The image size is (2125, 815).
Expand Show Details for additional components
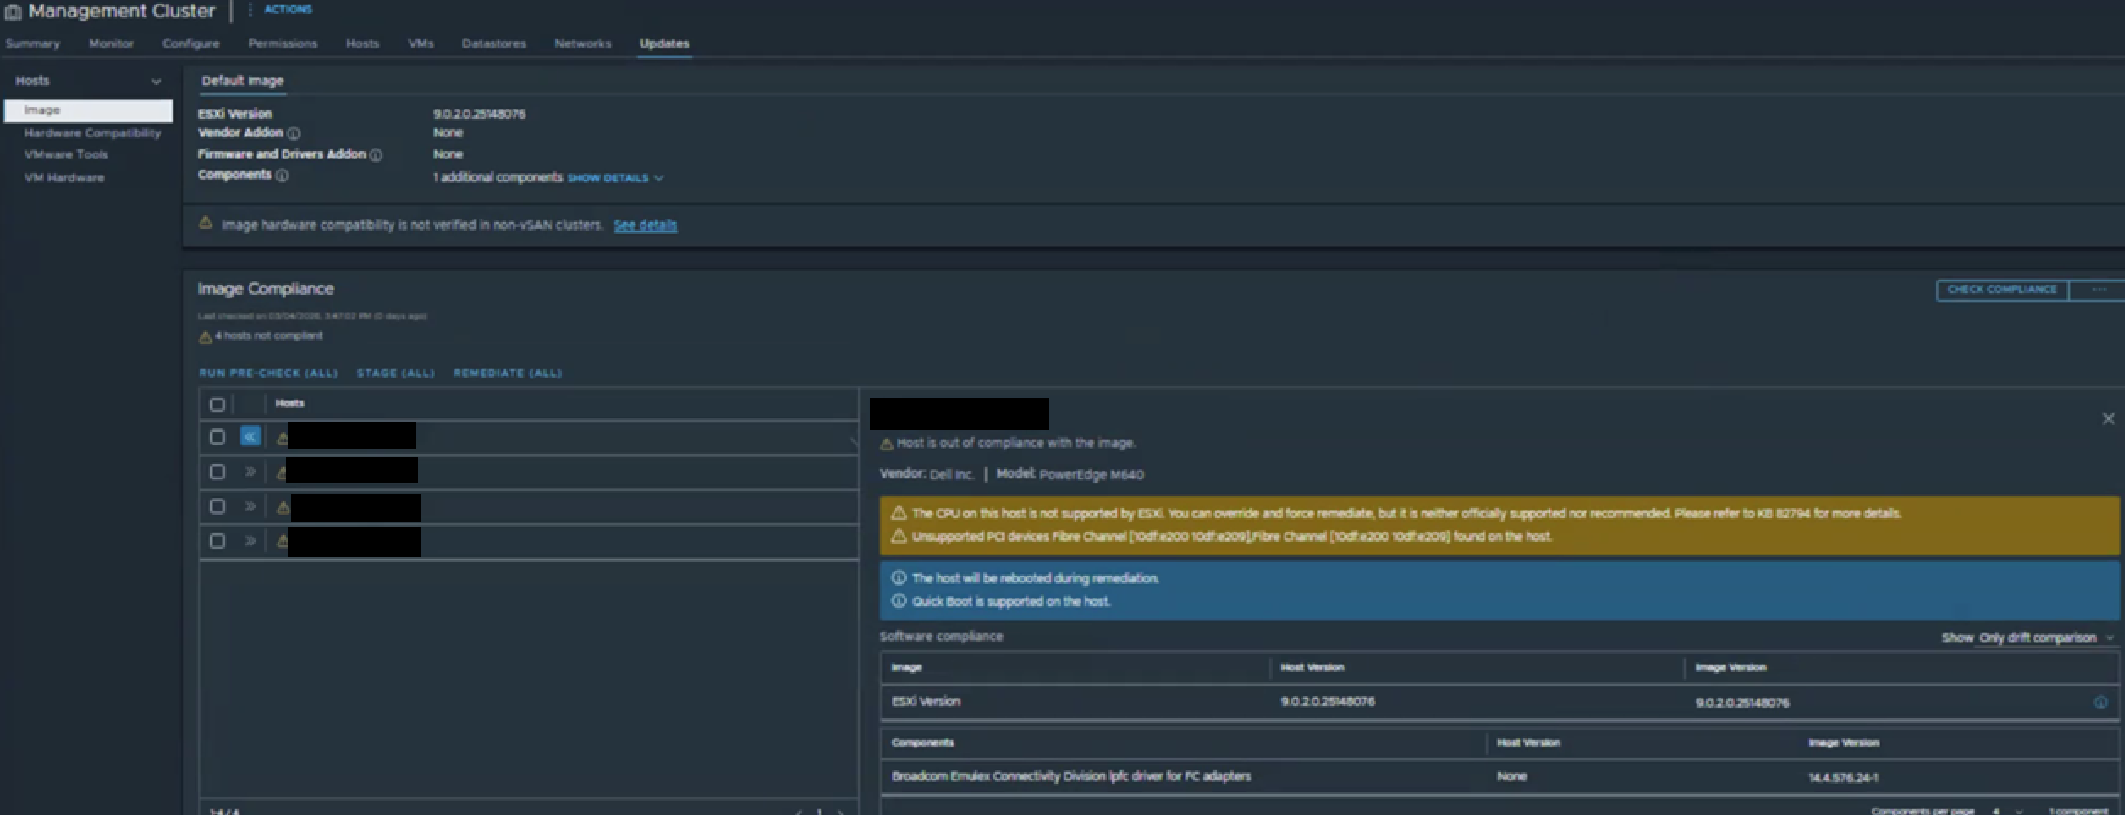click(x=614, y=178)
